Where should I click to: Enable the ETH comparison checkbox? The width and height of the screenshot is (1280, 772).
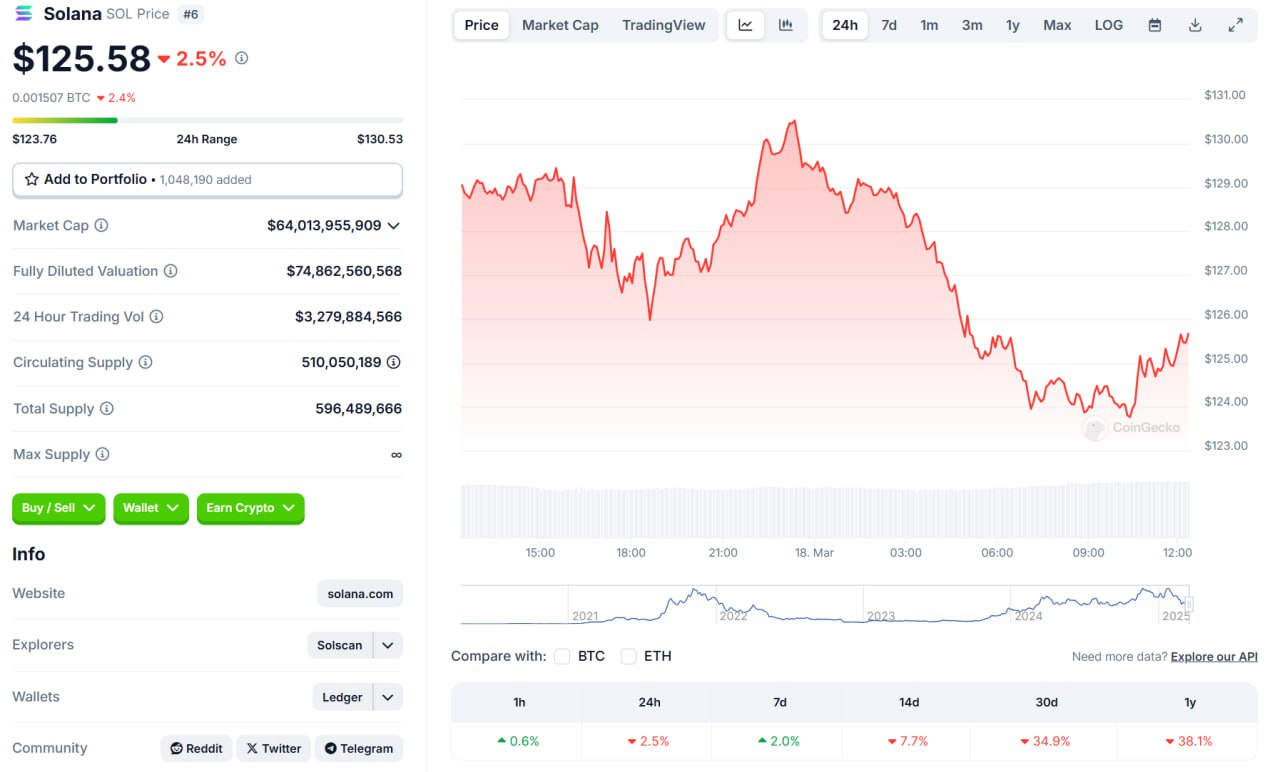(628, 656)
